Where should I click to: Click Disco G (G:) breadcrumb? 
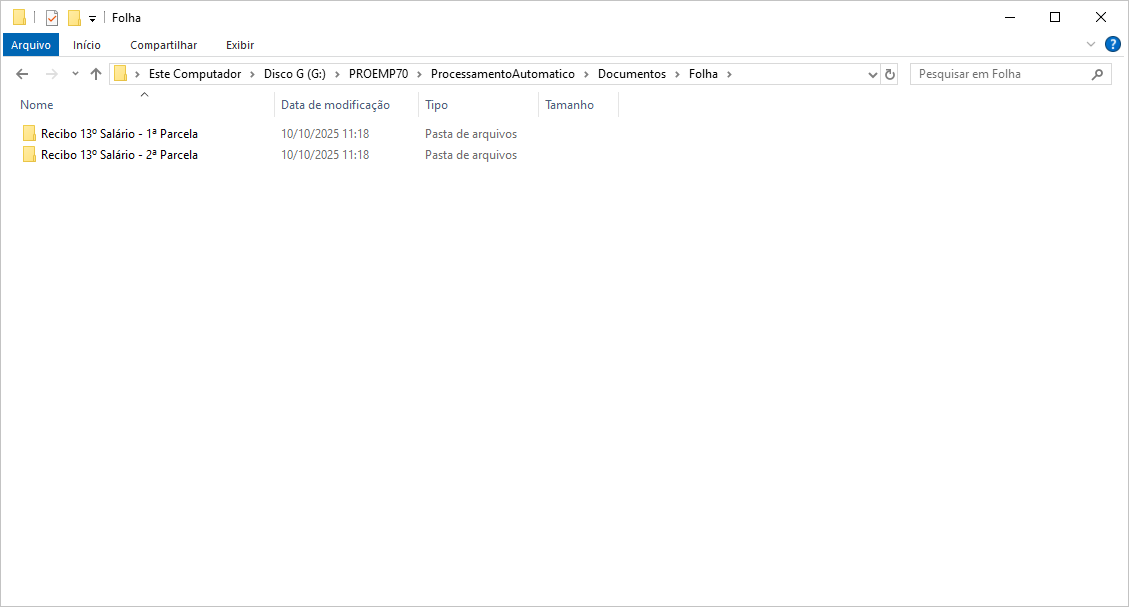(294, 74)
